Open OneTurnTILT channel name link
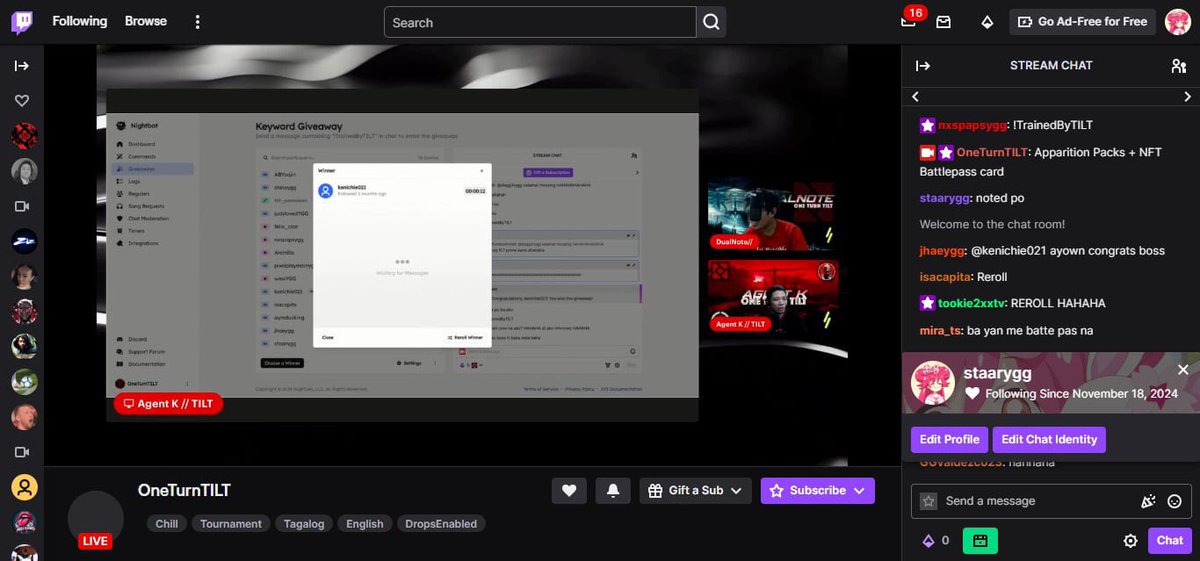 [x=184, y=490]
